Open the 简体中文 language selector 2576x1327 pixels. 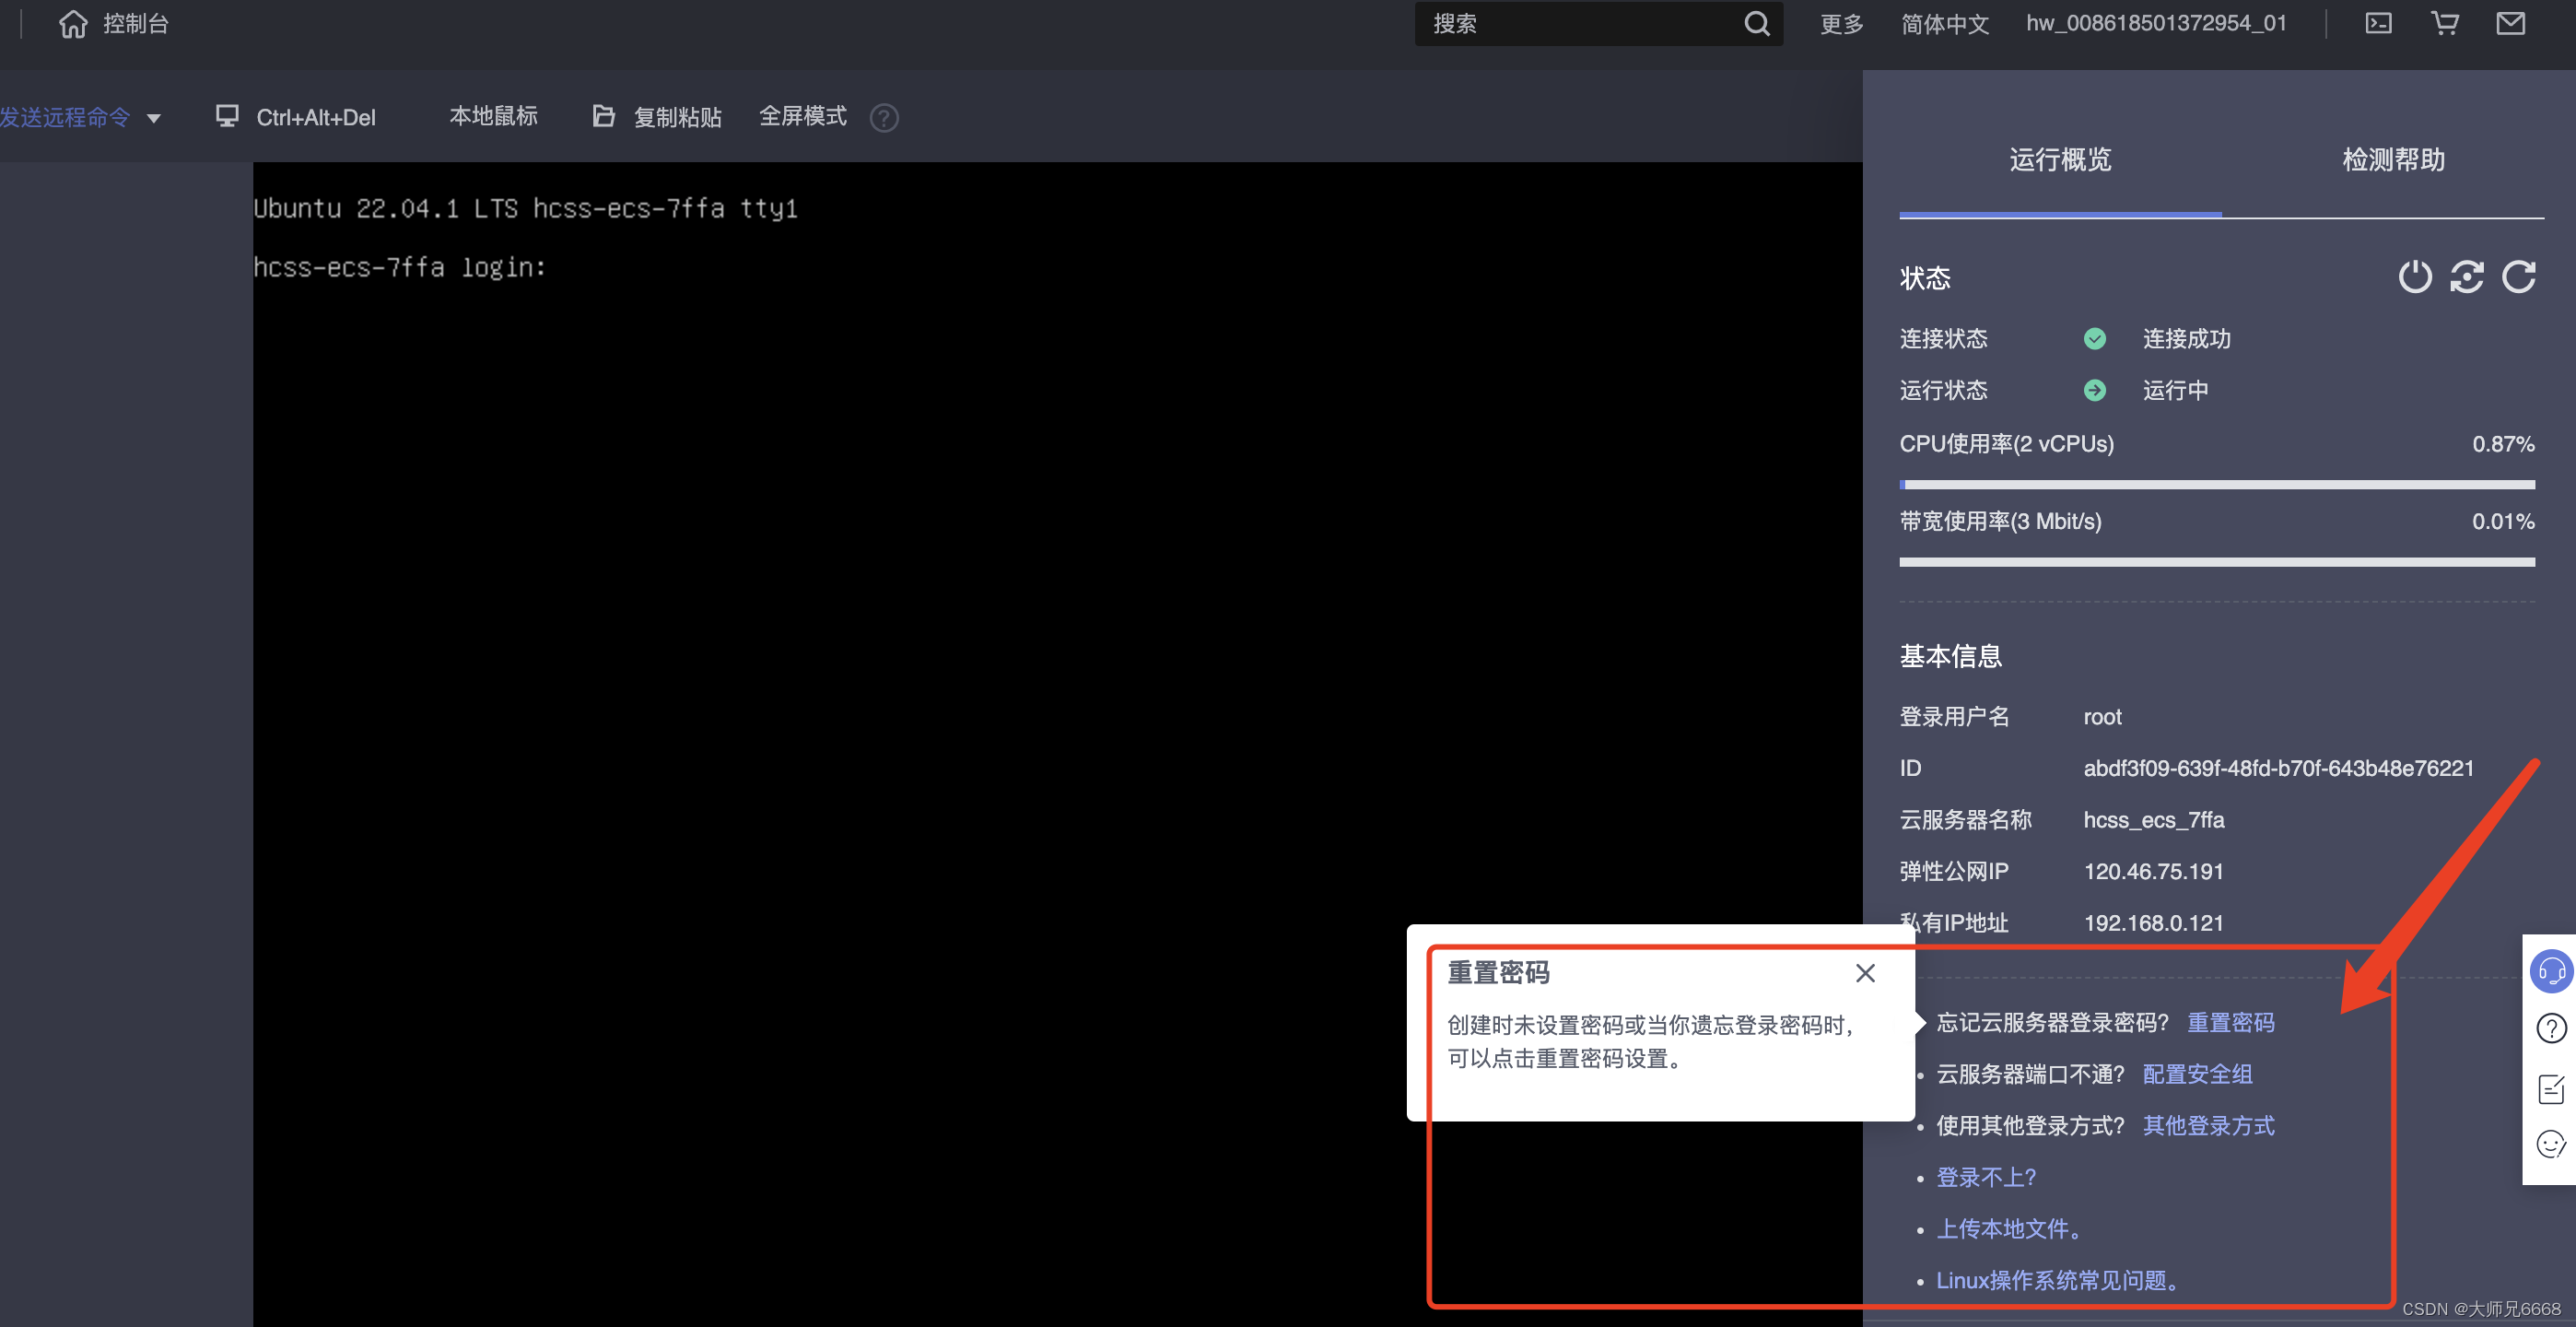(x=1945, y=23)
